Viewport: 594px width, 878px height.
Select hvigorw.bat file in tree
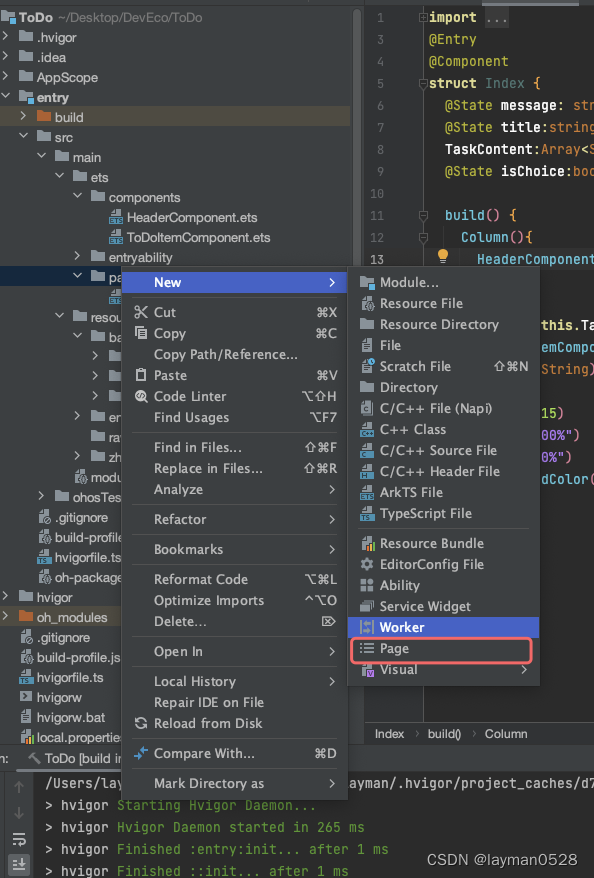(71, 717)
